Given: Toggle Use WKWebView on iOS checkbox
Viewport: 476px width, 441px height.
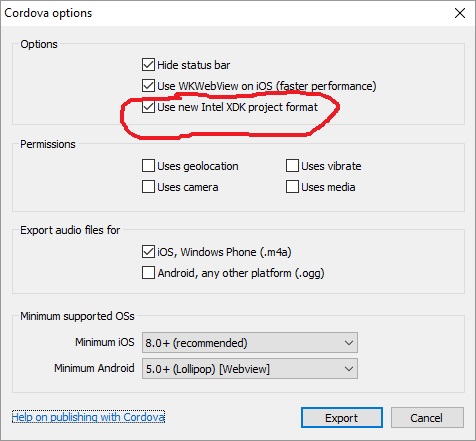Looking at the screenshot, I should (x=148, y=86).
